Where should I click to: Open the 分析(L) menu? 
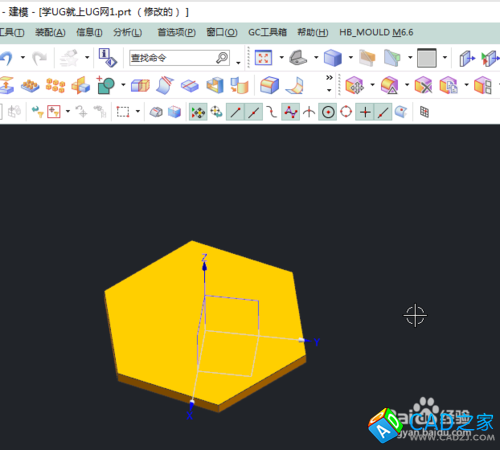click(x=127, y=32)
